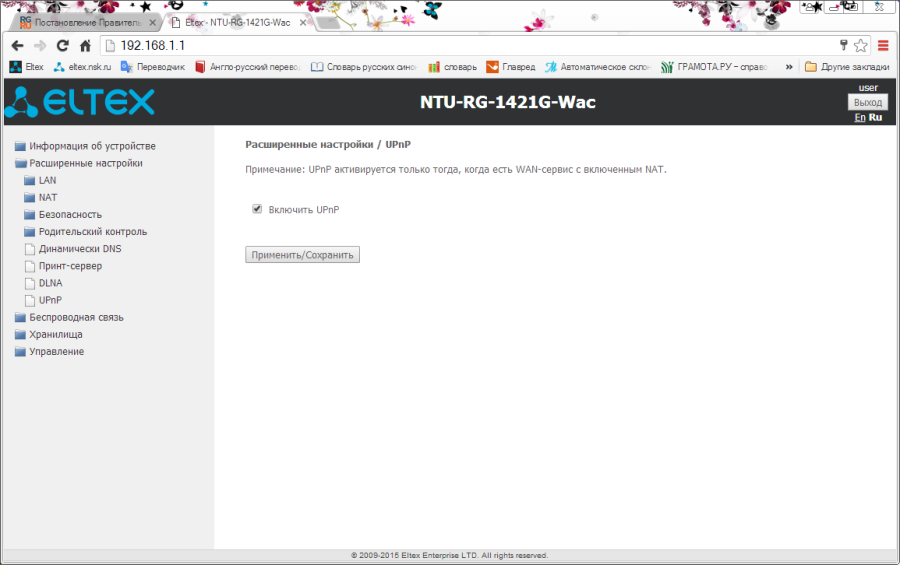Image resolution: width=900 pixels, height=565 pixels.
Task: Expand the NAT folder
Action: coord(41,198)
